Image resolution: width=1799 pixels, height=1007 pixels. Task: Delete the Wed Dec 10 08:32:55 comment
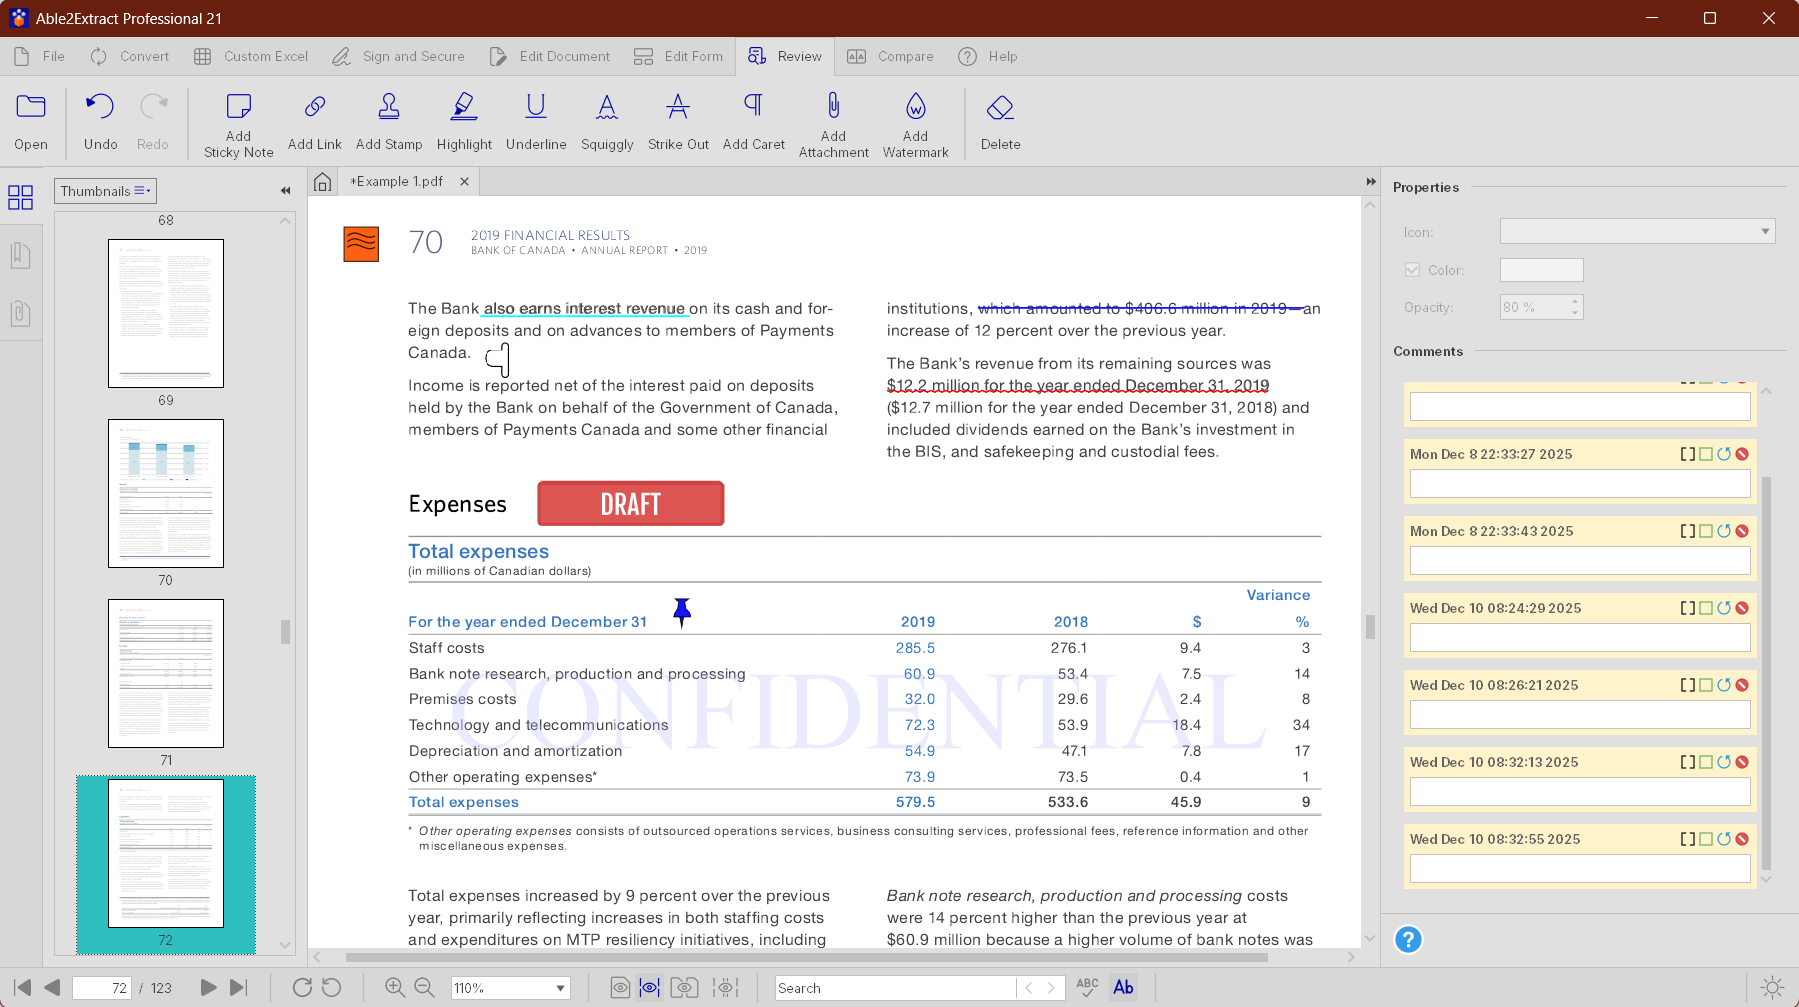(x=1742, y=839)
